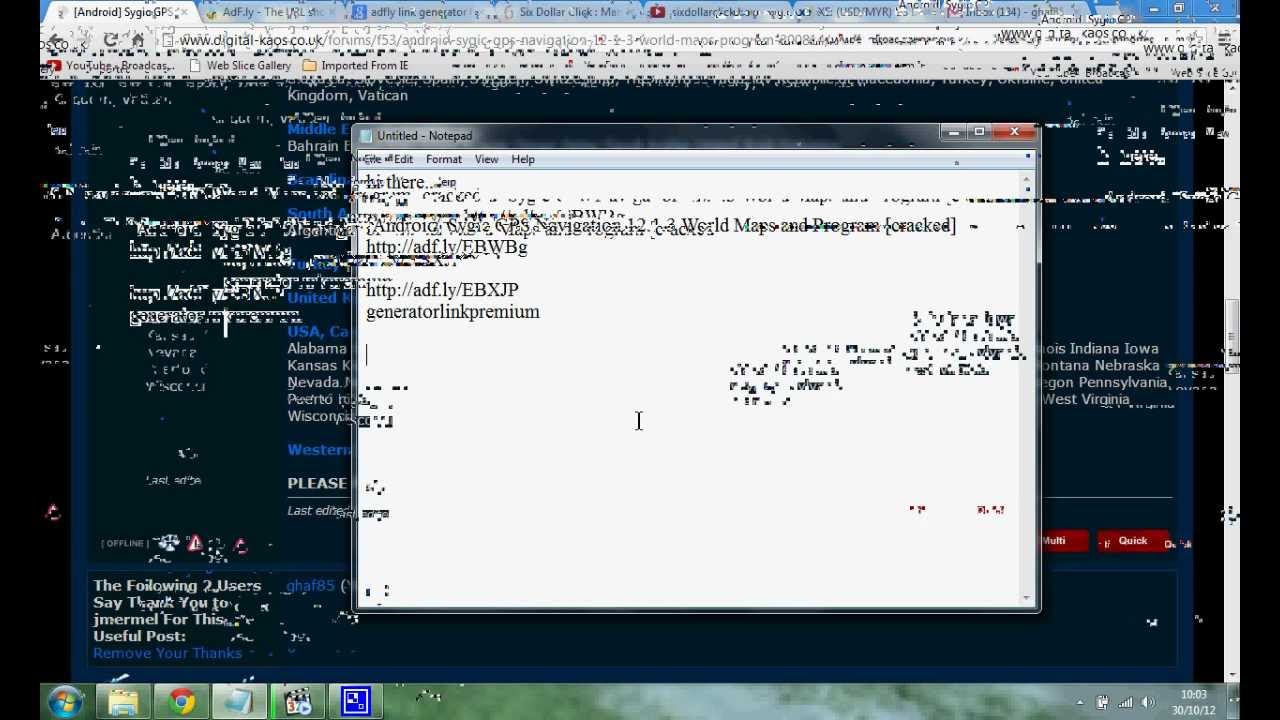1280x720 pixels.
Task: Maximize the Notepad window
Action: coord(980,132)
